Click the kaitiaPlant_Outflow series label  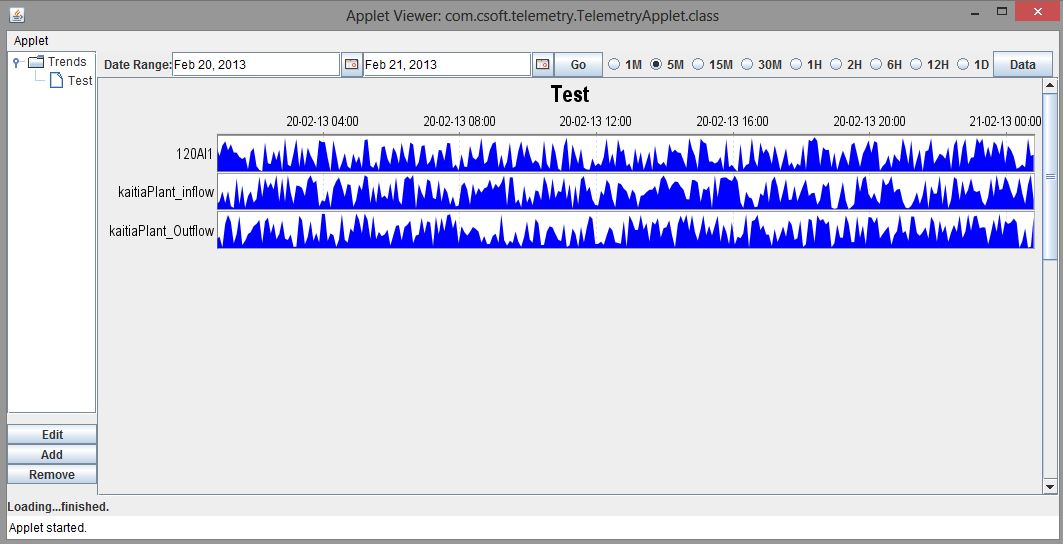point(161,231)
